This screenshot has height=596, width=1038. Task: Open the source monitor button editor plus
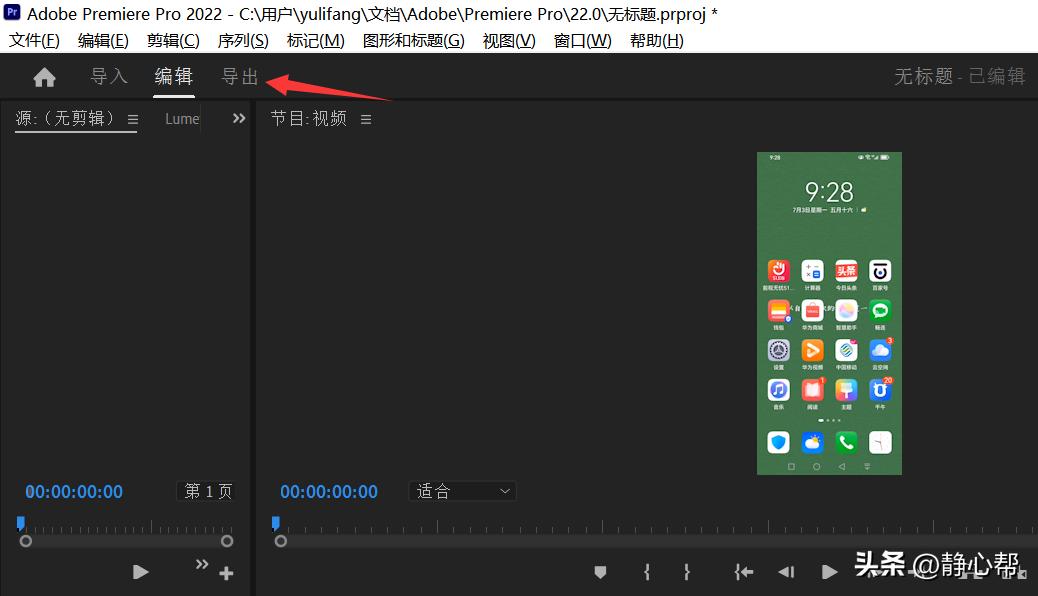[x=226, y=573]
